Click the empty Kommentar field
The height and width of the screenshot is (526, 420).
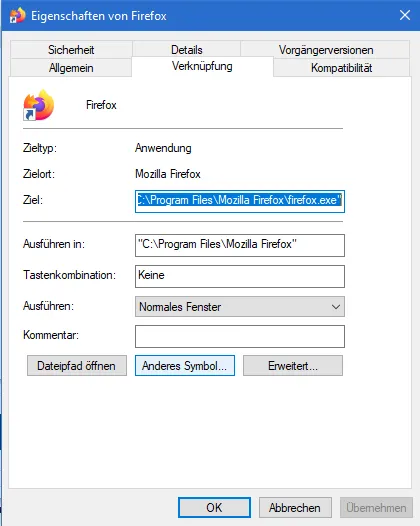240,336
